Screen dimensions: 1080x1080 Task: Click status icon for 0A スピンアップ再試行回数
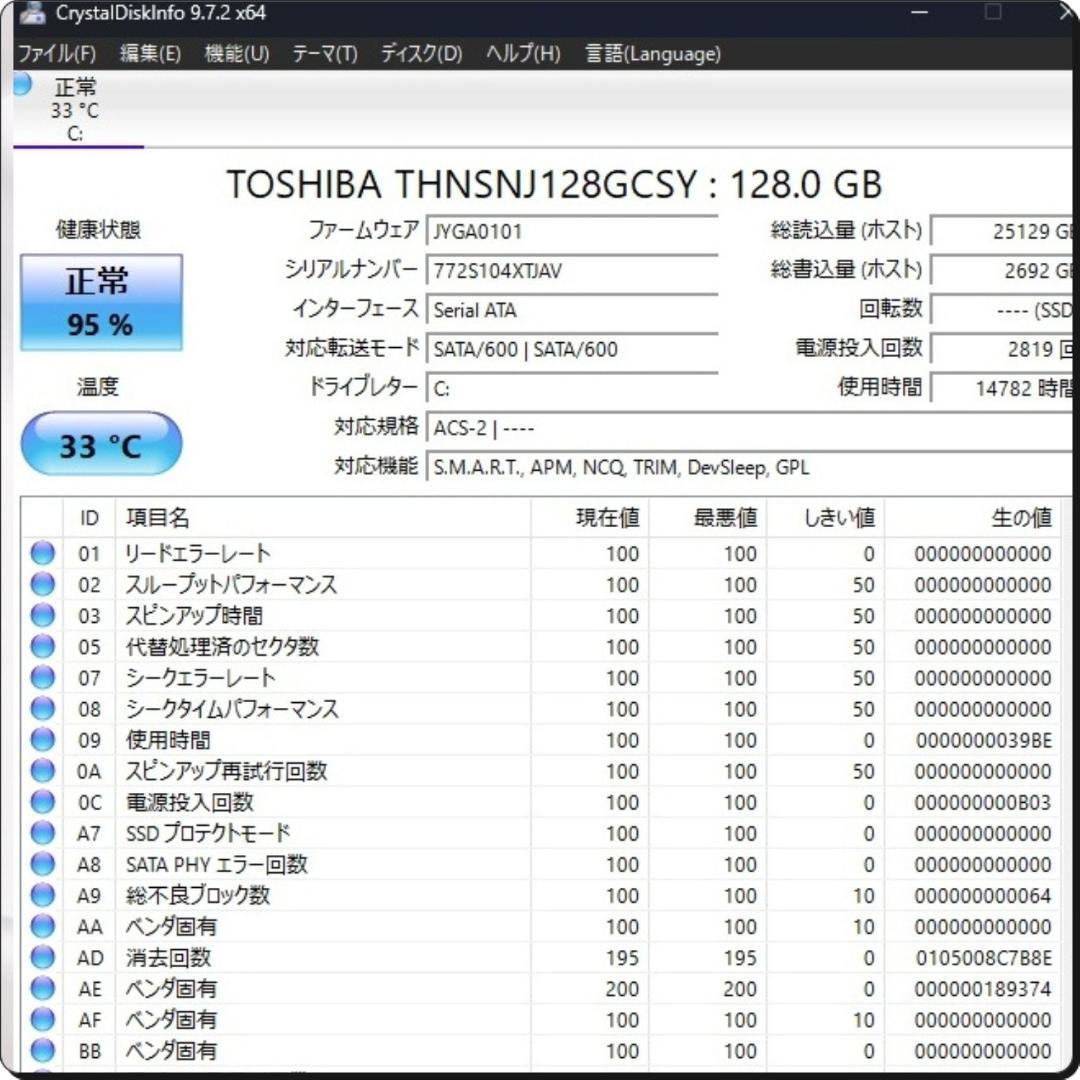coord(43,771)
